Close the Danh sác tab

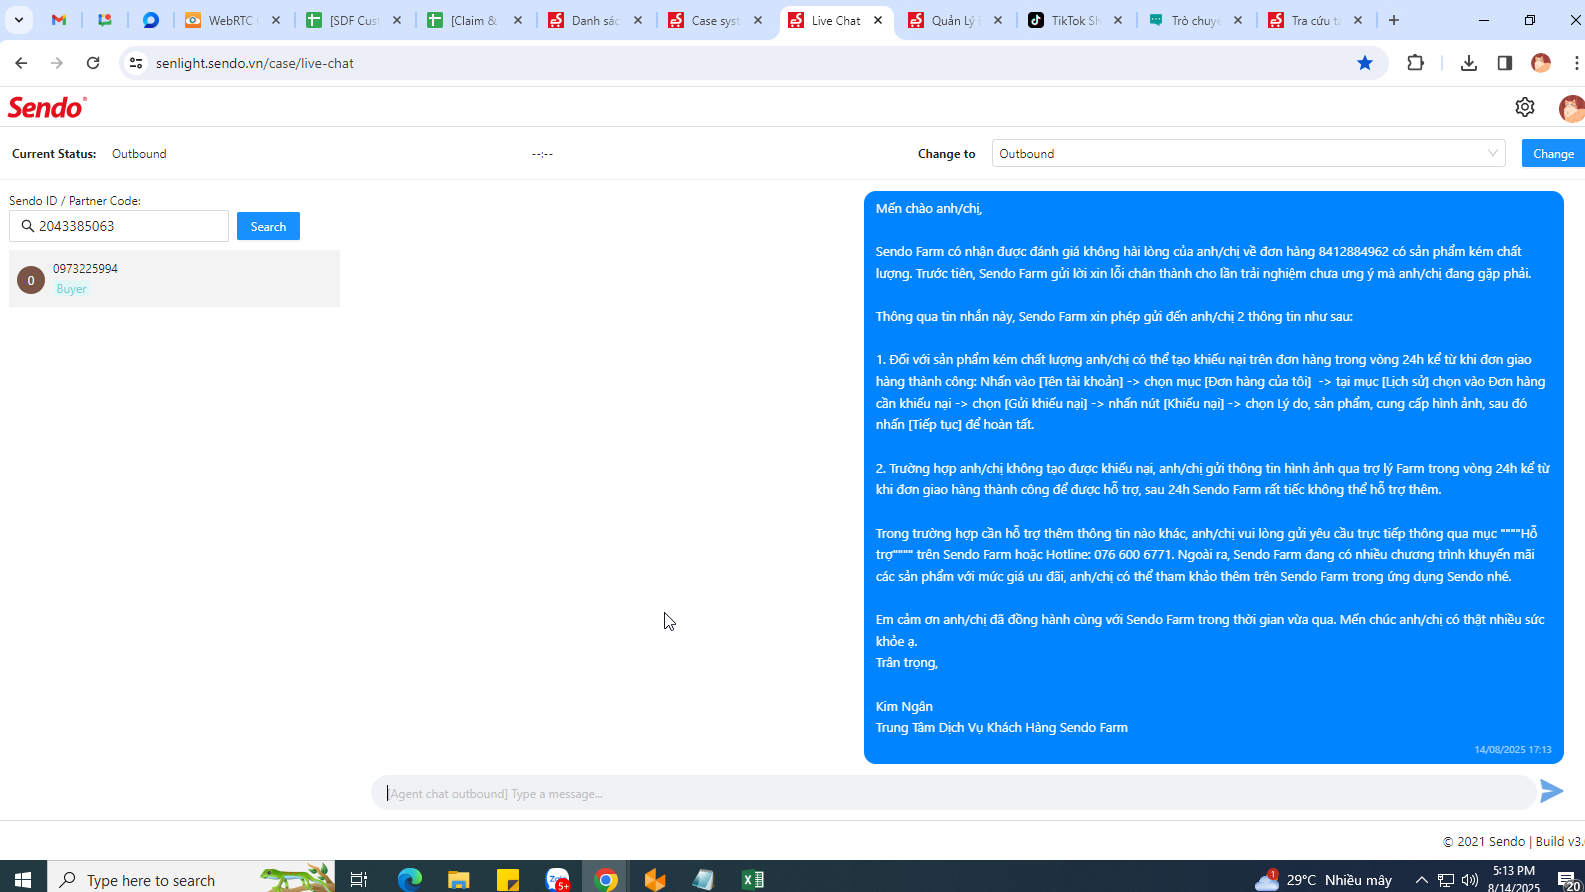coord(638,20)
